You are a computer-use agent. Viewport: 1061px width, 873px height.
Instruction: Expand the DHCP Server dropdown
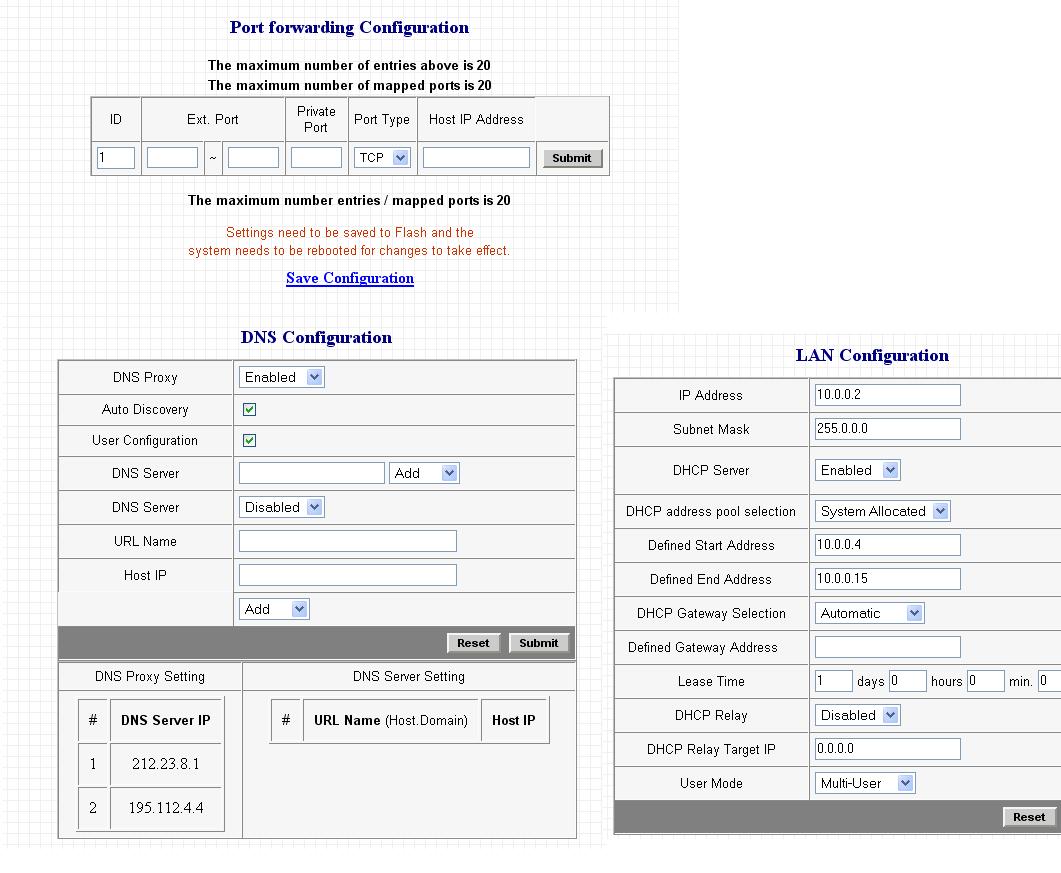pos(858,470)
